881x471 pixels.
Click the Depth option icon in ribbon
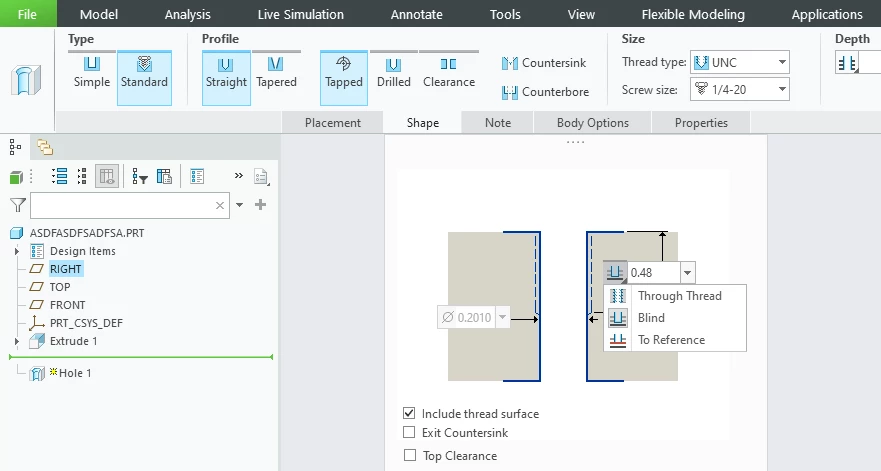[x=848, y=63]
